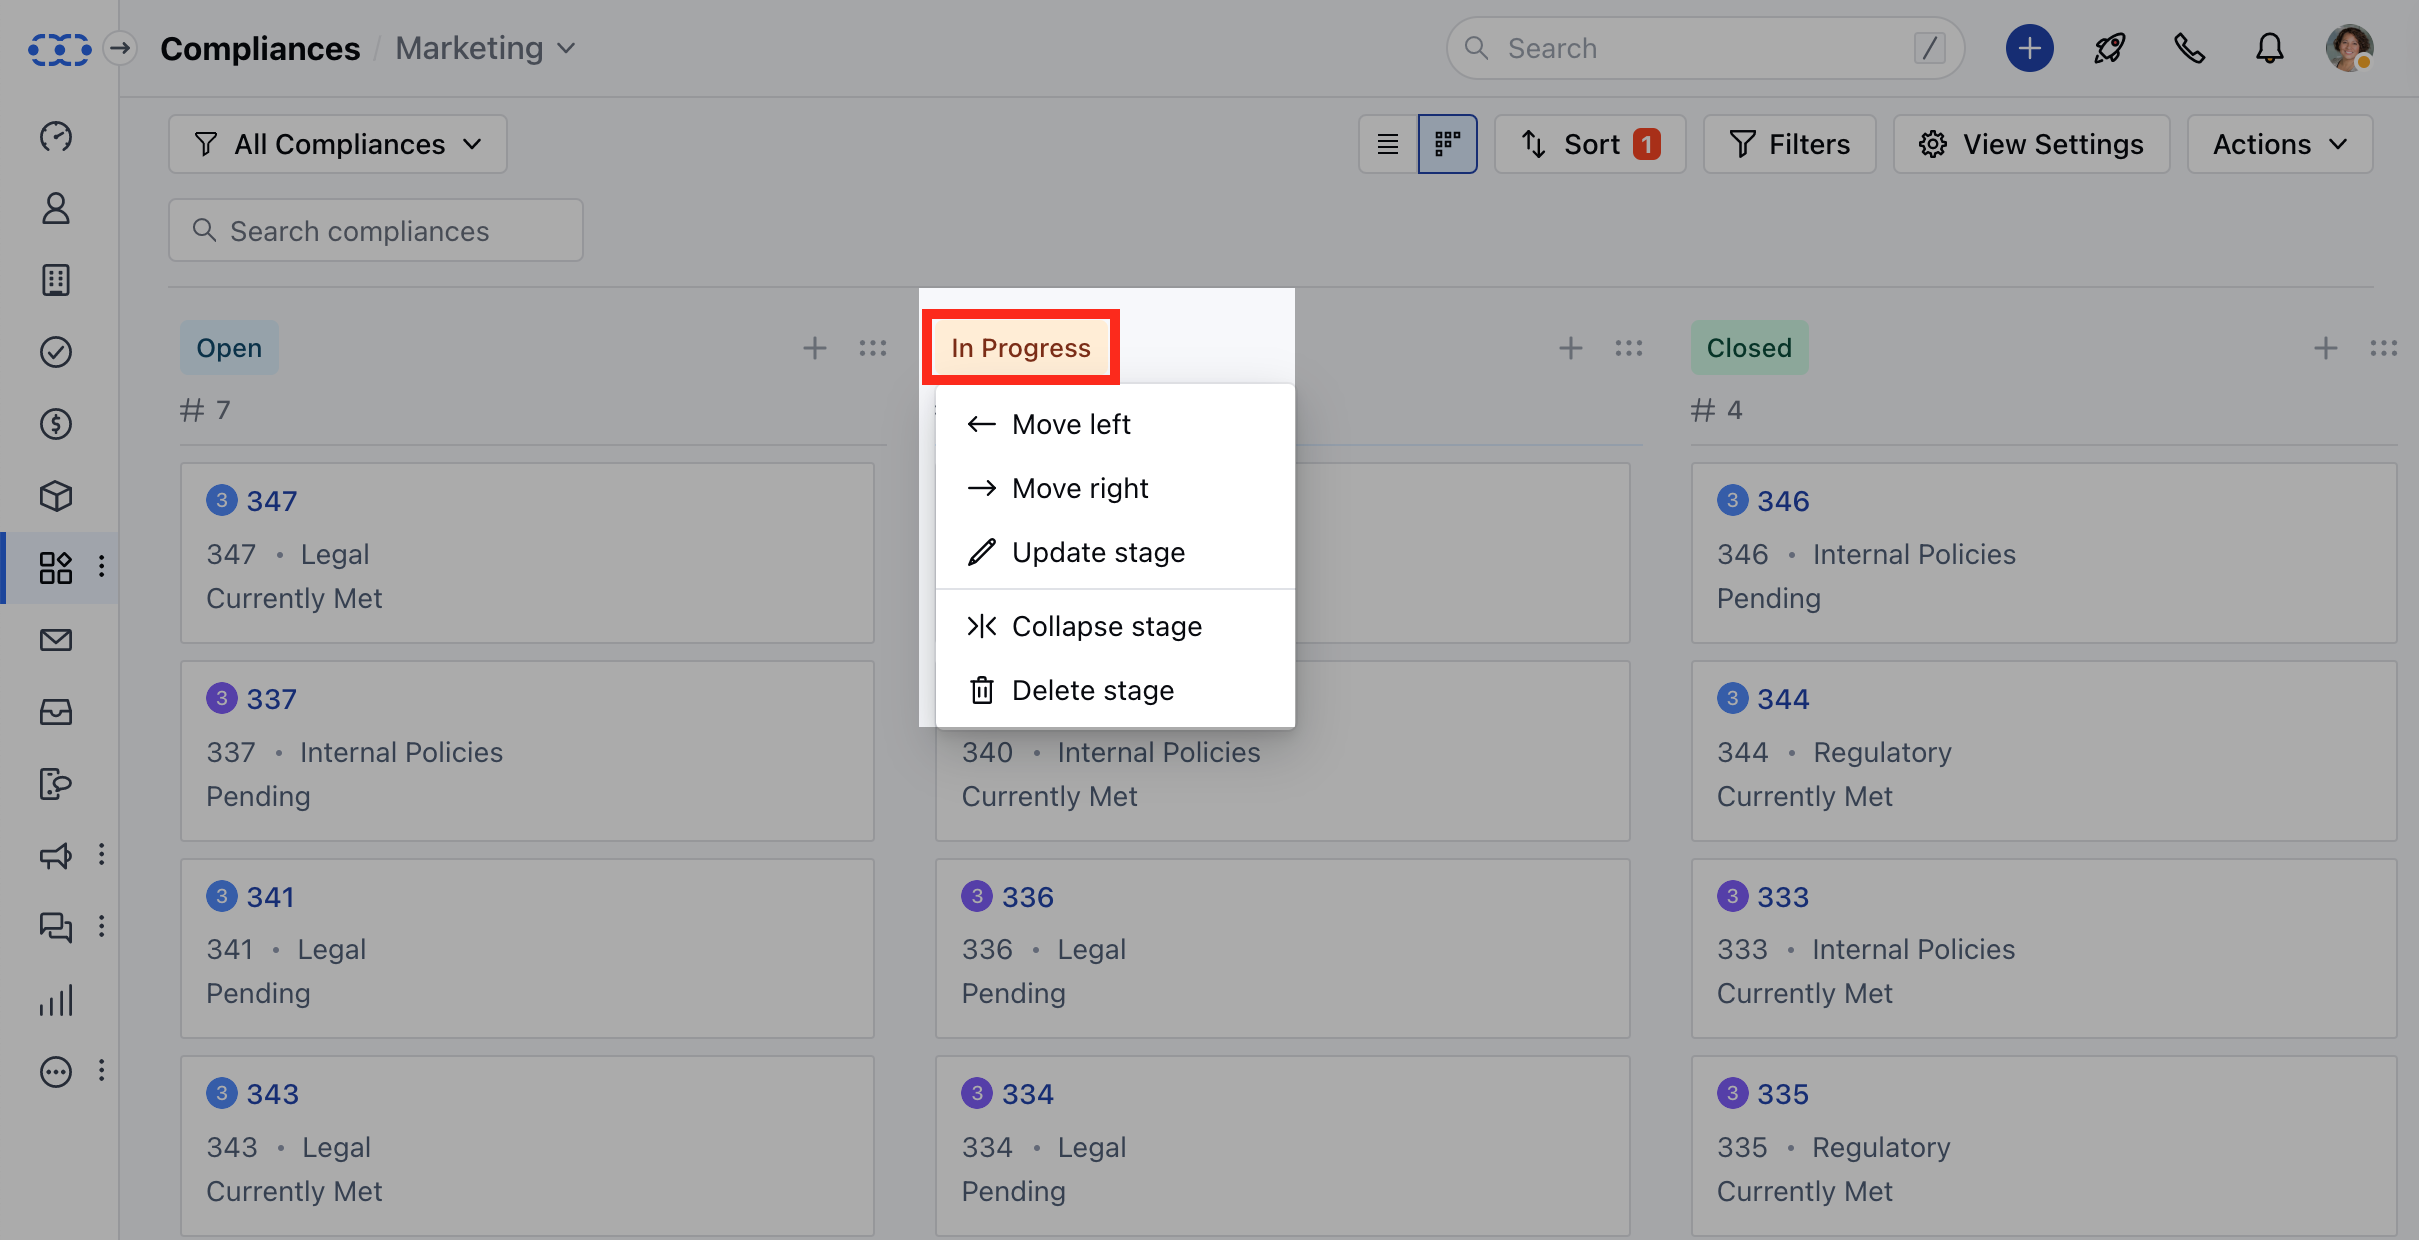This screenshot has height=1240, width=2419.
Task: Switch to list view
Action: pos(1388,144)
